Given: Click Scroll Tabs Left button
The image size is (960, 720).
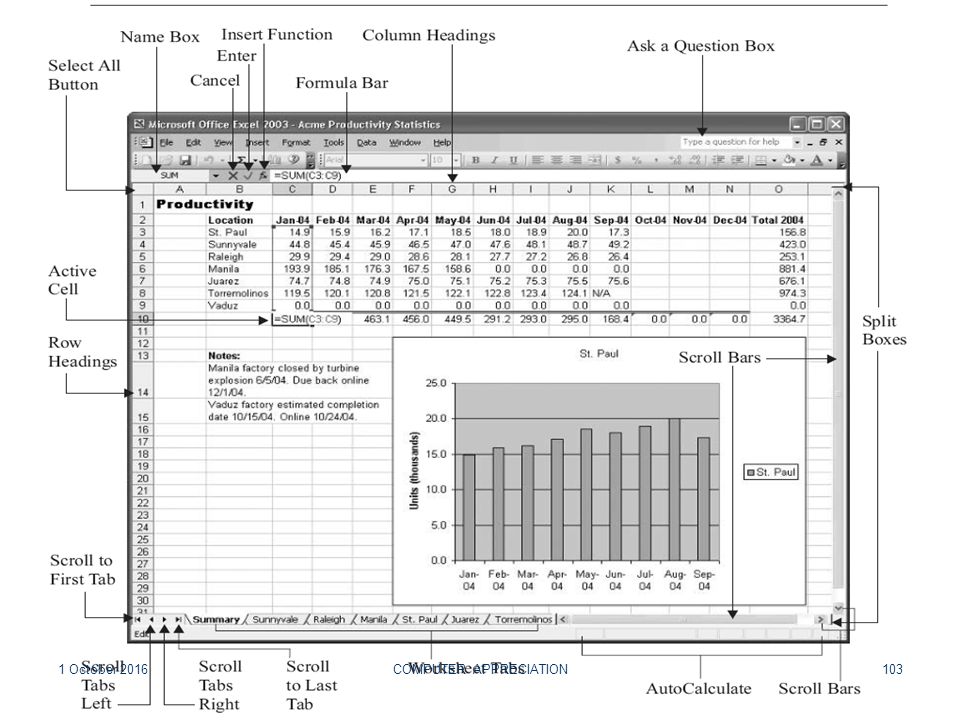Looking at the screenshot, I should coord(151,620).
